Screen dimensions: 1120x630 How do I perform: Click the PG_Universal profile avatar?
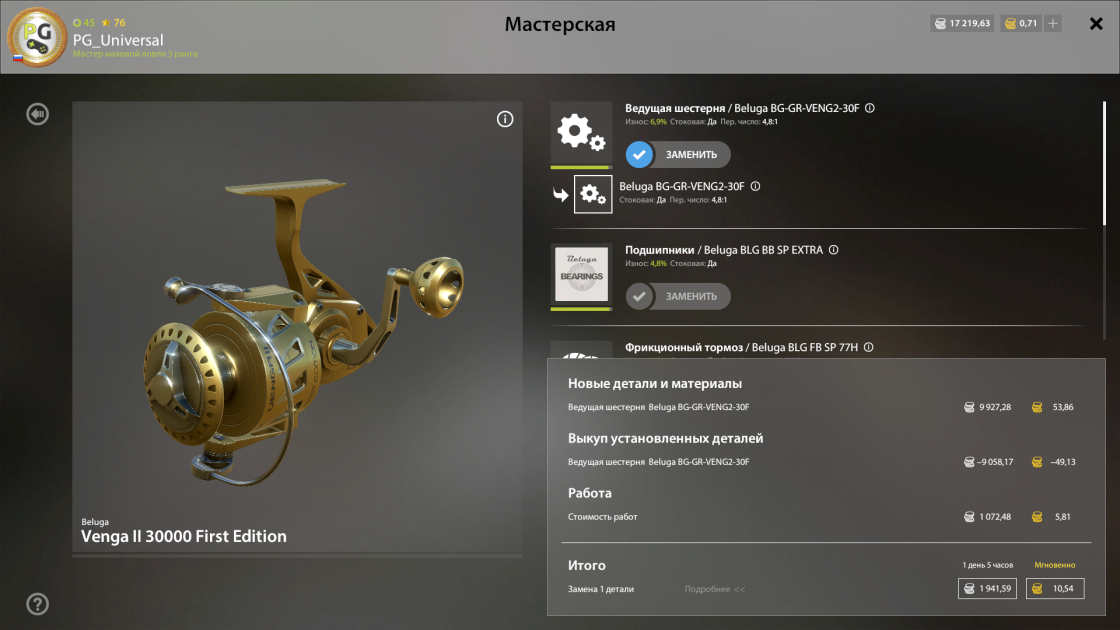coord(37,37)
